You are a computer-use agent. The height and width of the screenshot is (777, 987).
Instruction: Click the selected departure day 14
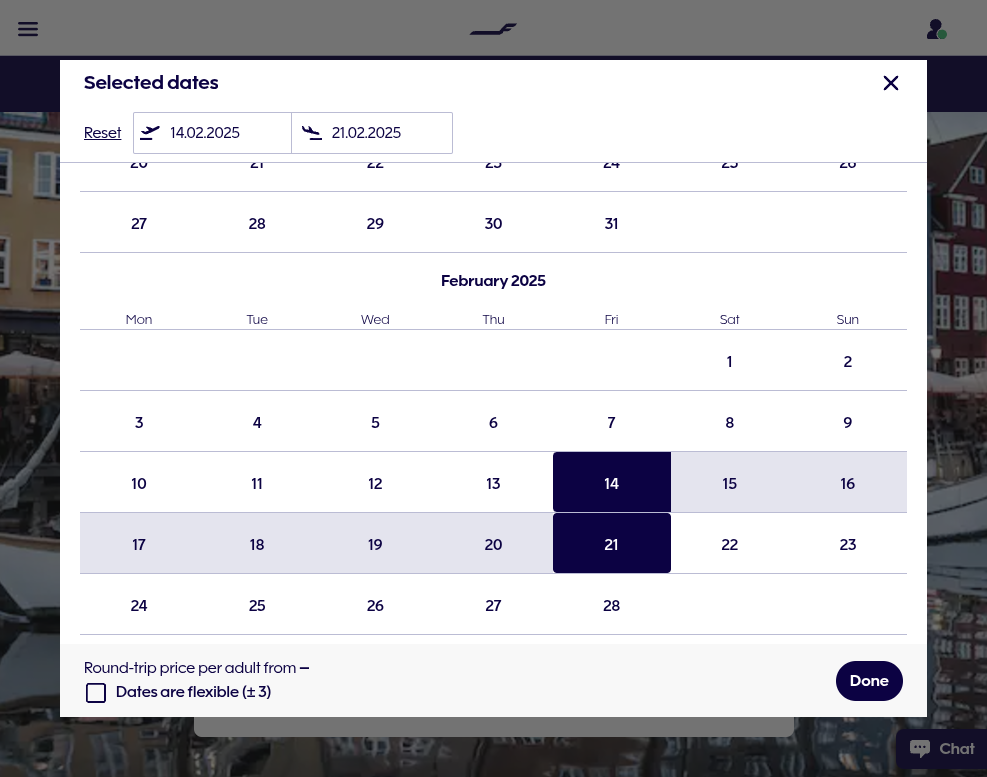[x=611, y=482]
